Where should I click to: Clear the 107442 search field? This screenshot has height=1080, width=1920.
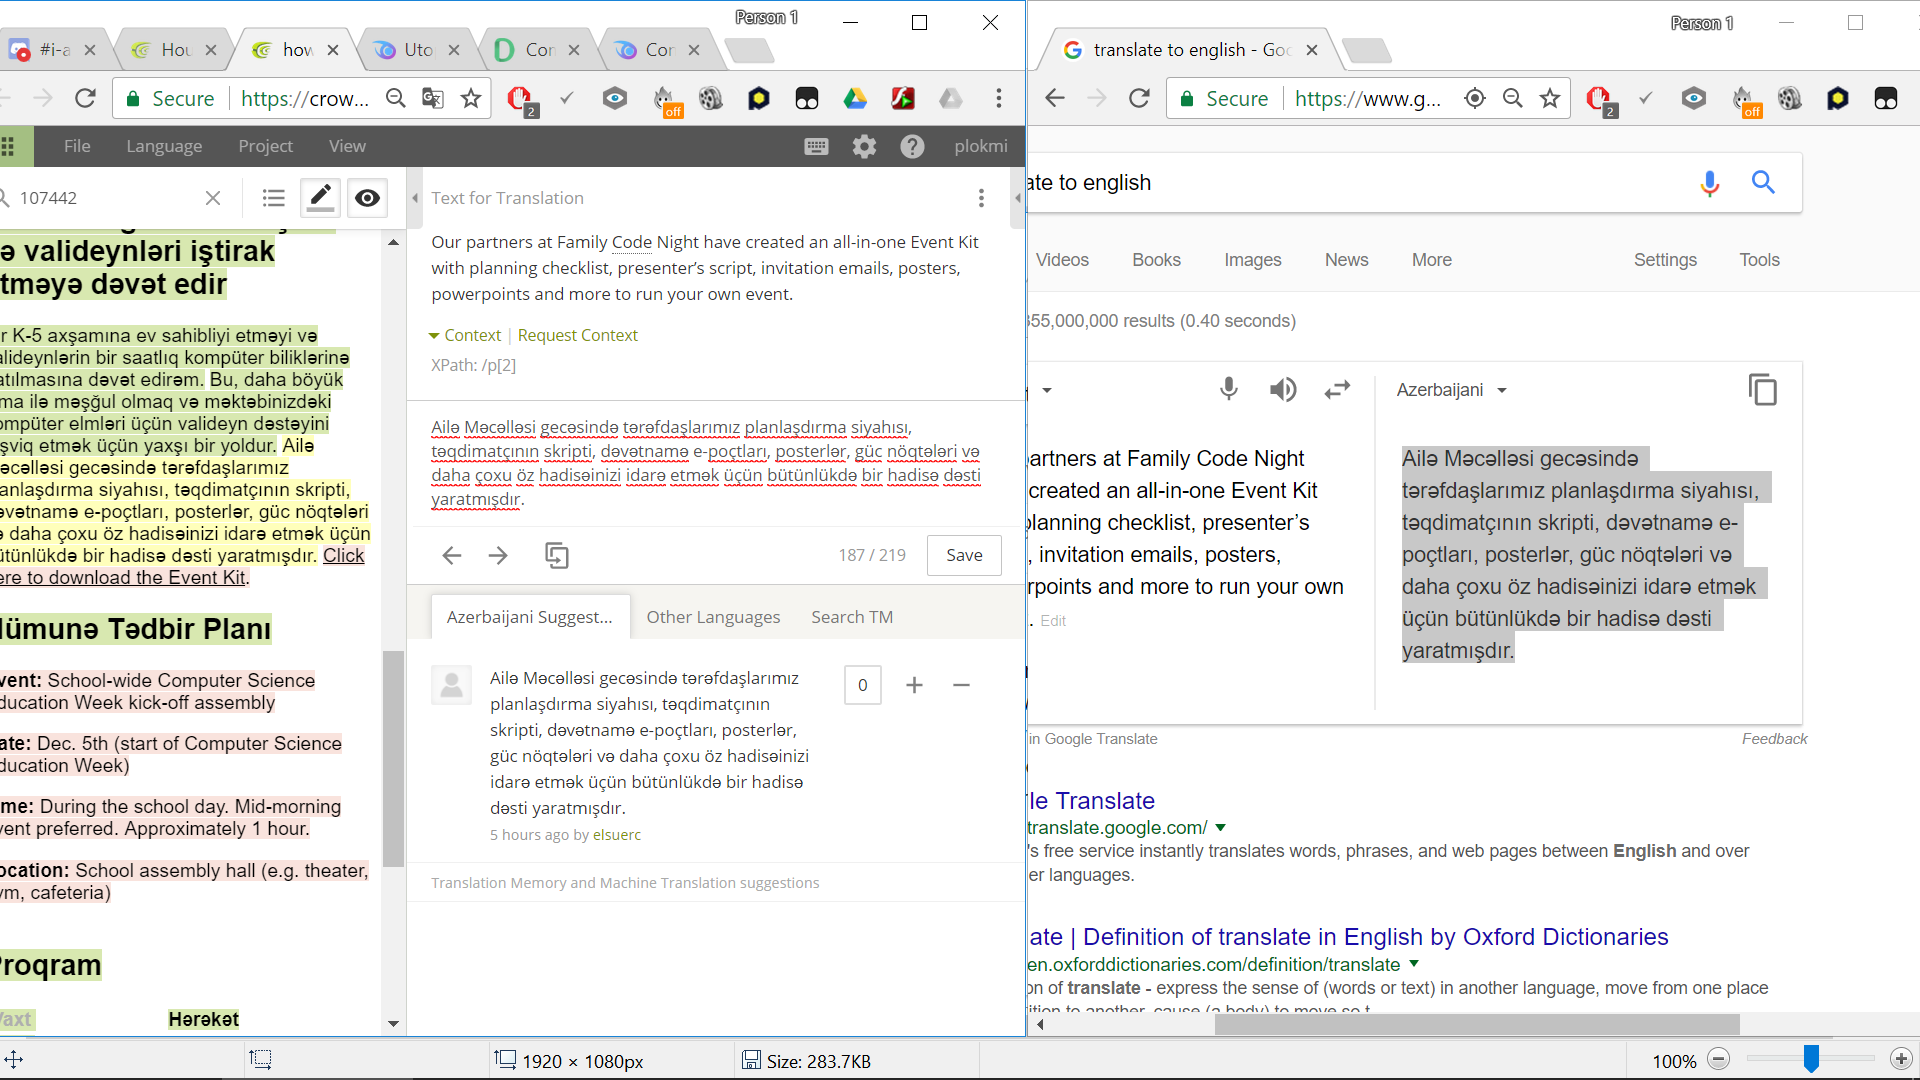click(213, 198)
